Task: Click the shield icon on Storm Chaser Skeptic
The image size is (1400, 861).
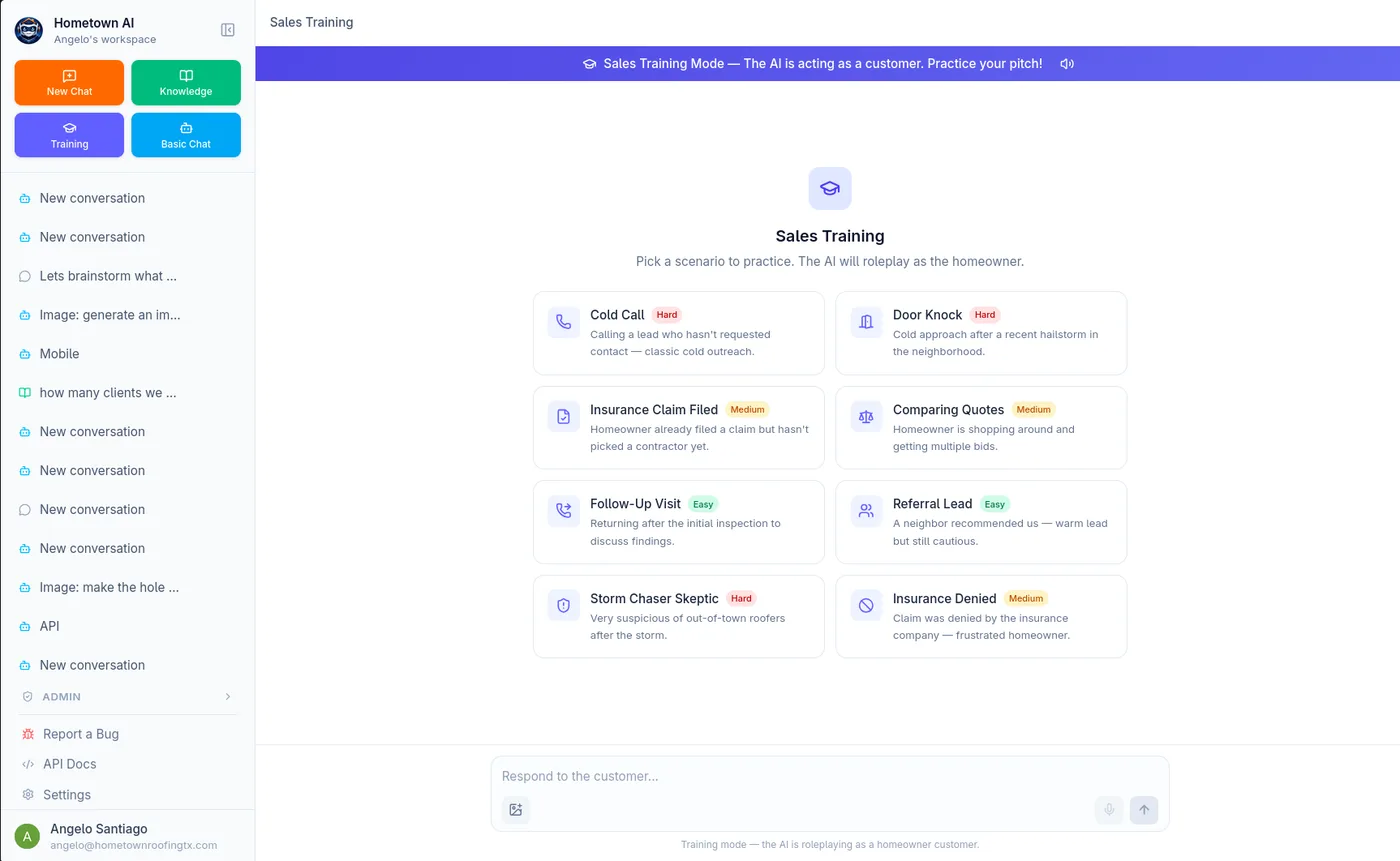Action: (x=564, y=605)
